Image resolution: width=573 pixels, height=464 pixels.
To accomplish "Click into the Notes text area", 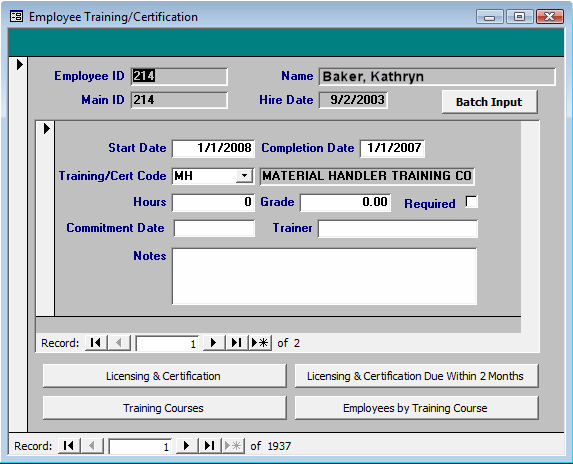I will (325, 276).
